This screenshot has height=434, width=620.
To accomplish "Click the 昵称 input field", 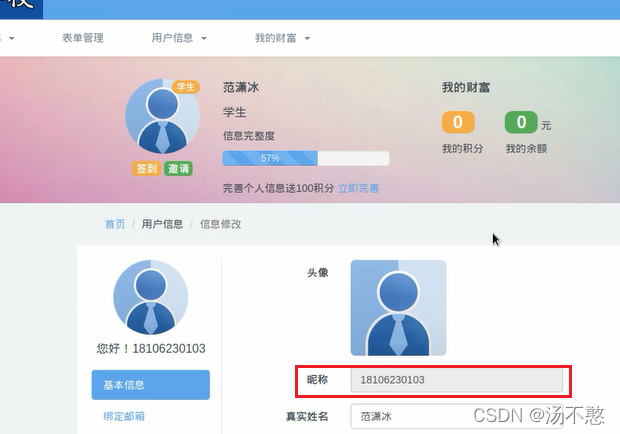I will (457, 380).
